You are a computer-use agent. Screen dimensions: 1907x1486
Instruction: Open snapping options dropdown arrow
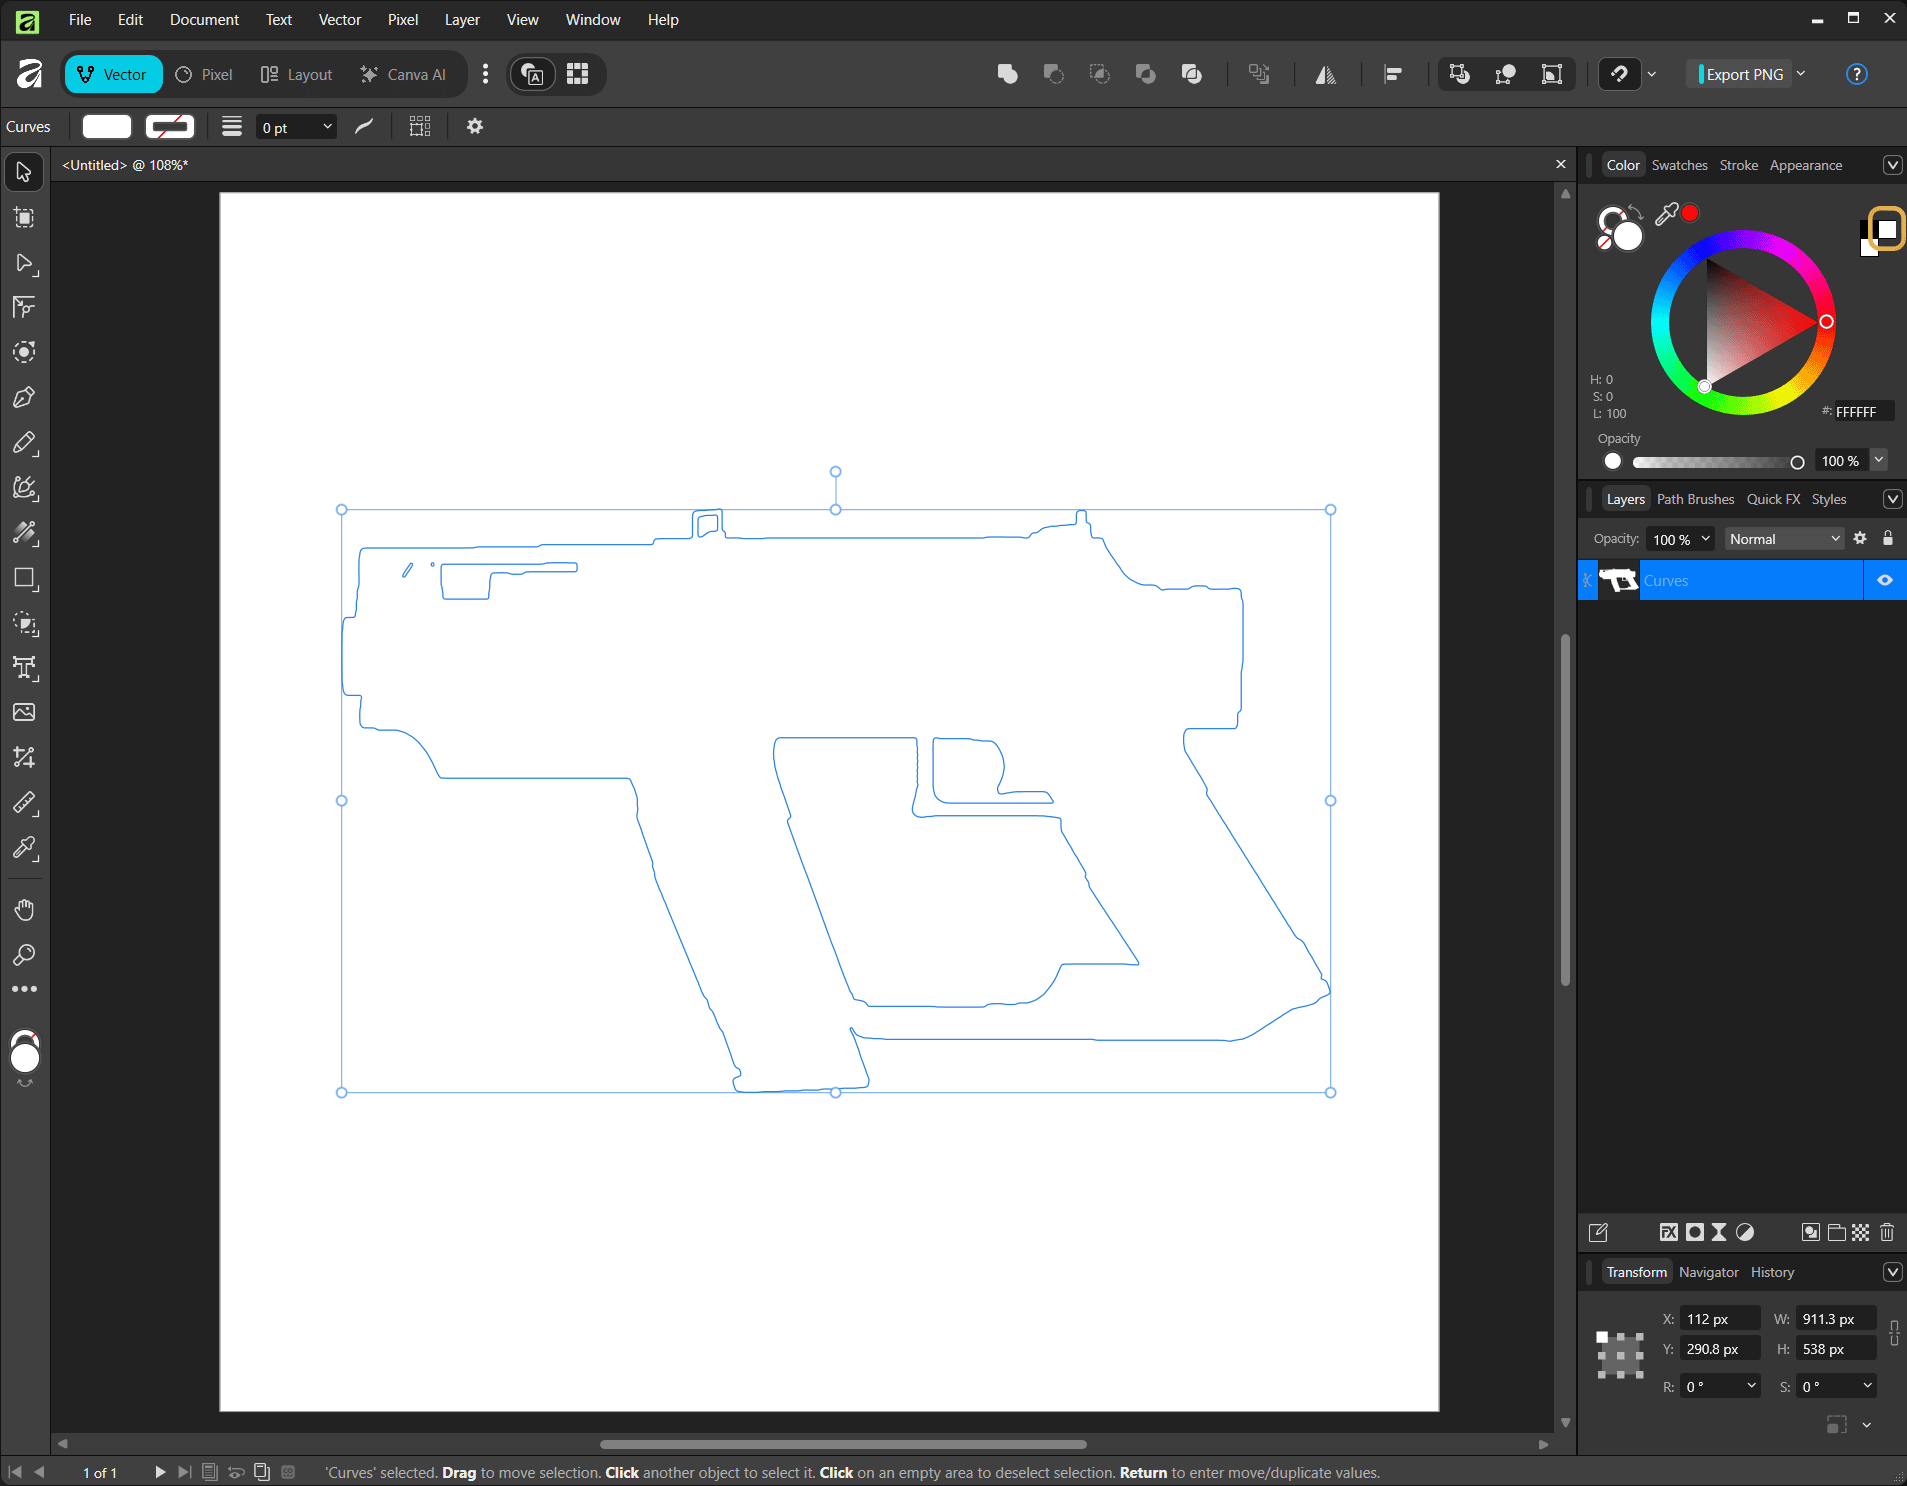tap(1652, 74)
